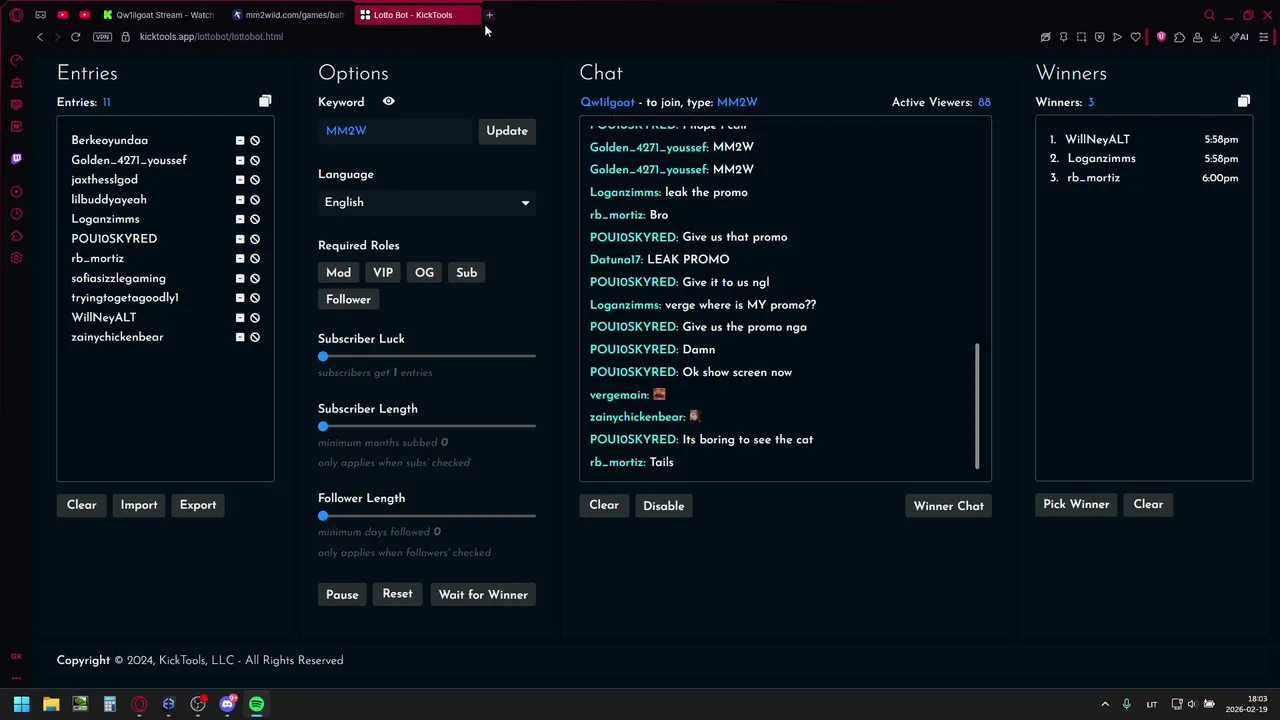This screenshot has height=720, width=1280.
Task: Remove the Berkeoyundaa entry with the minus icon
Action: 240,141
